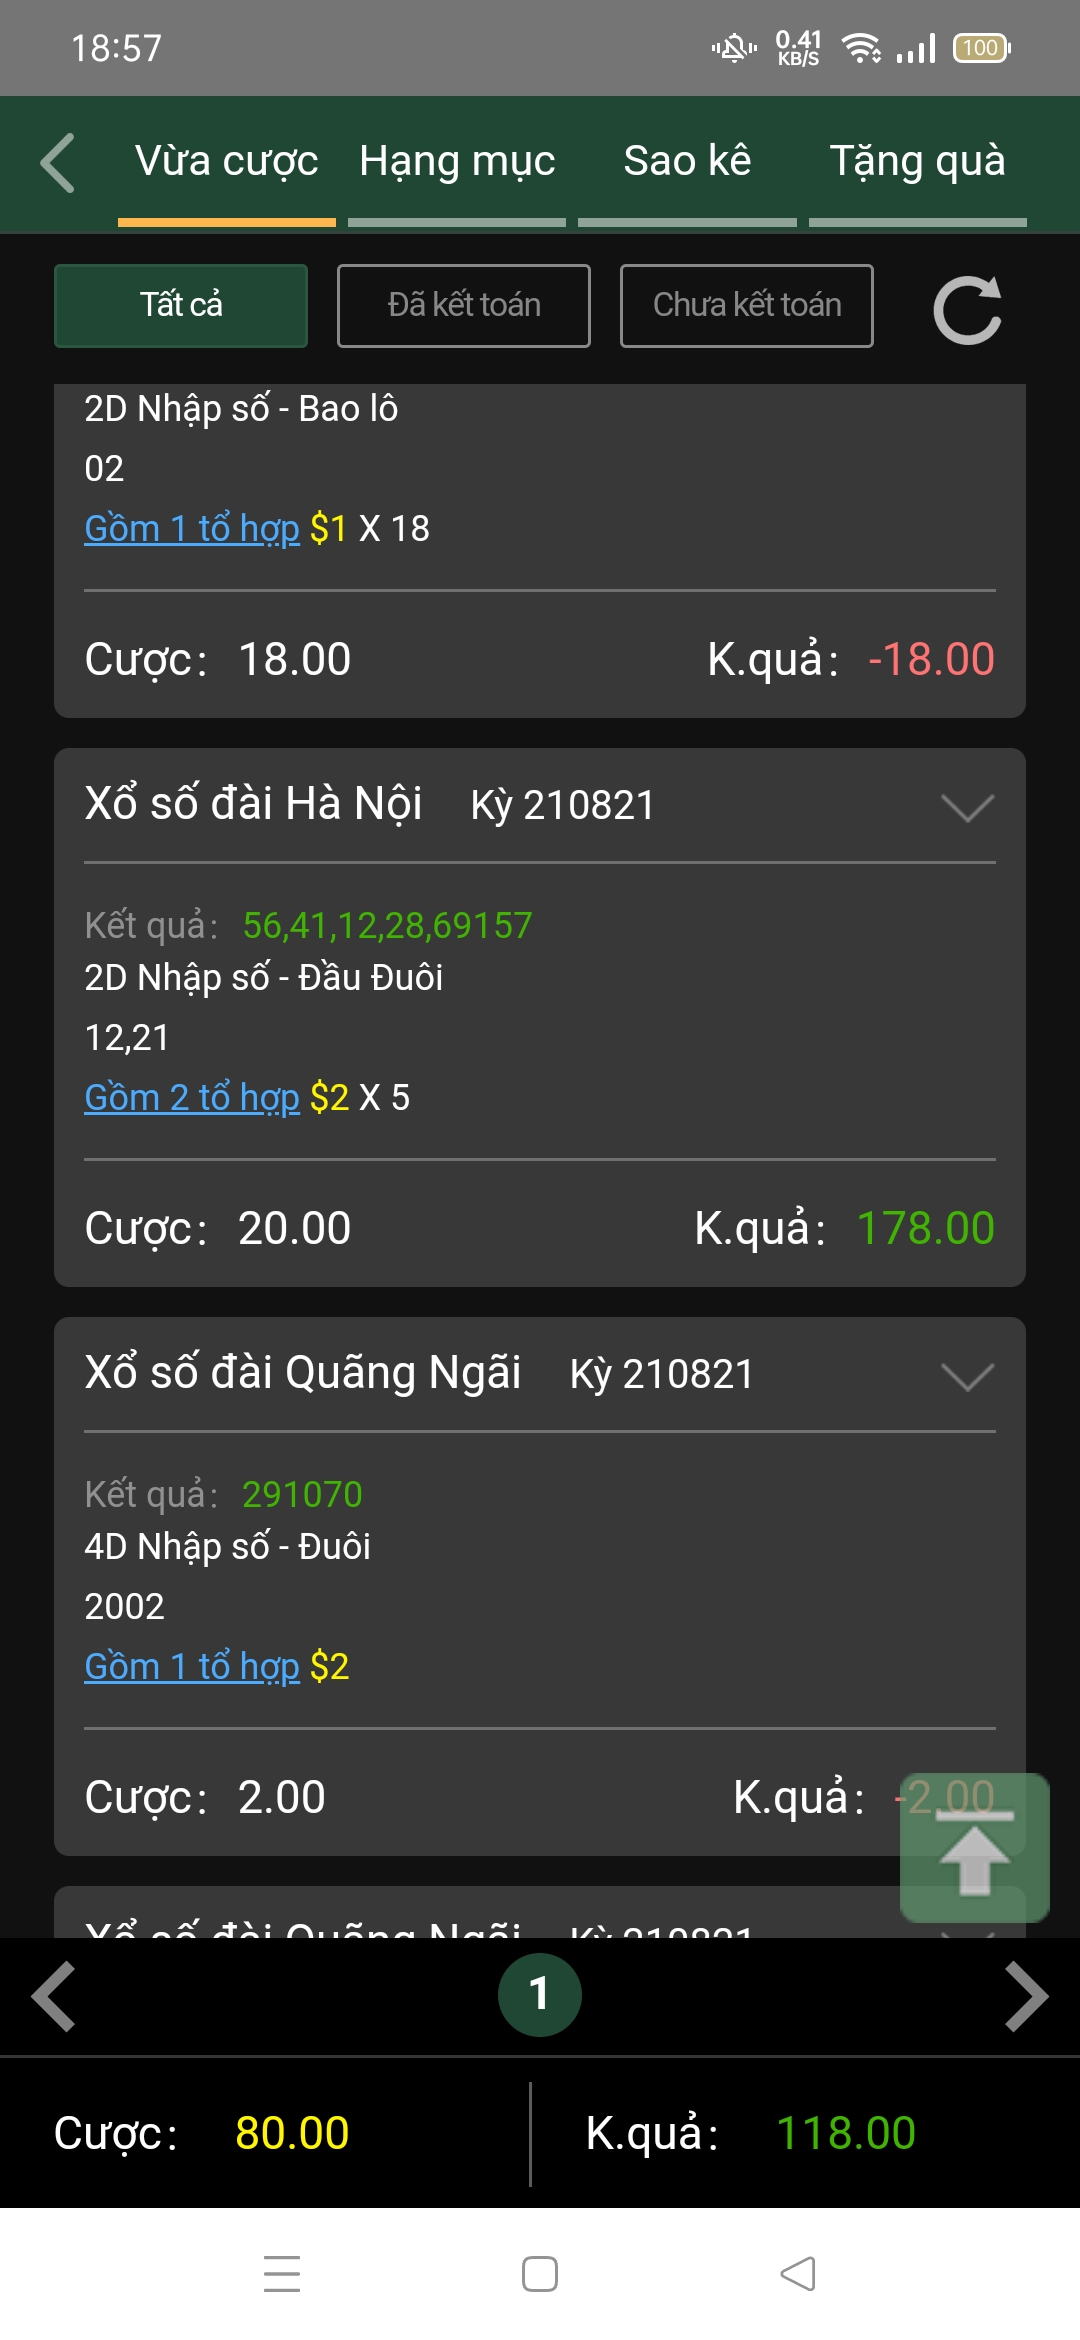Go to the previous page arrow
The height and width of the screenshot is (2340, 1080).
click(x=54, y=1997)
